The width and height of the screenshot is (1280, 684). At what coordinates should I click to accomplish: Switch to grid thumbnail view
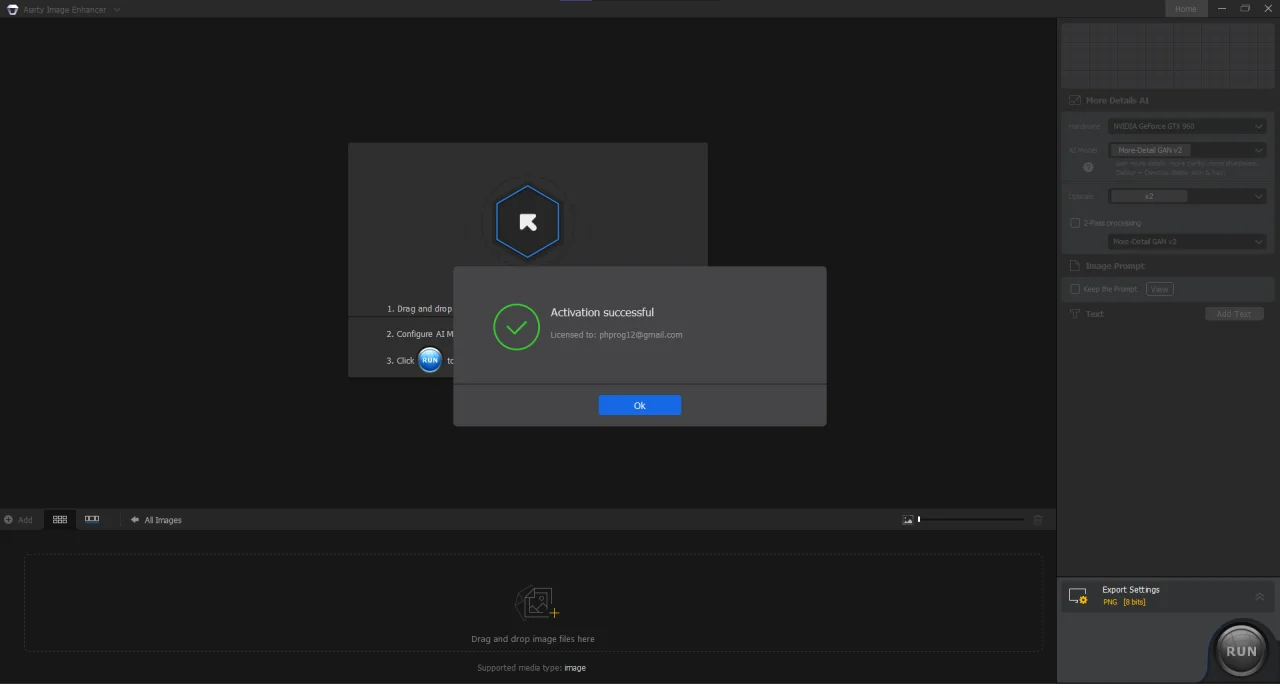60,520
